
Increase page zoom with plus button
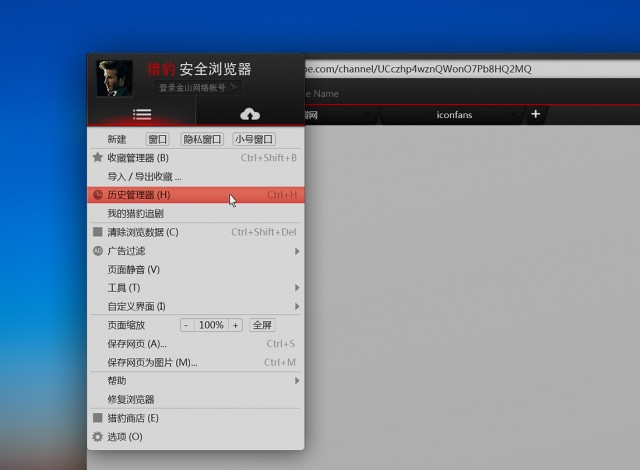(x=236, y=325)
